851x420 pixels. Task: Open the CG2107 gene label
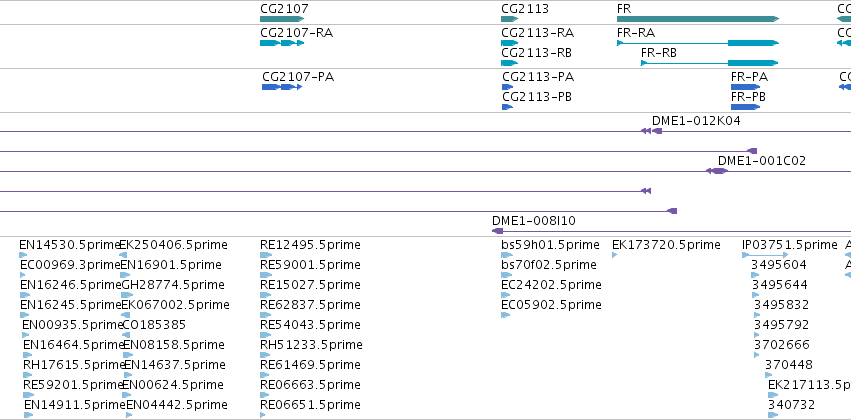(x=284, y=9)
